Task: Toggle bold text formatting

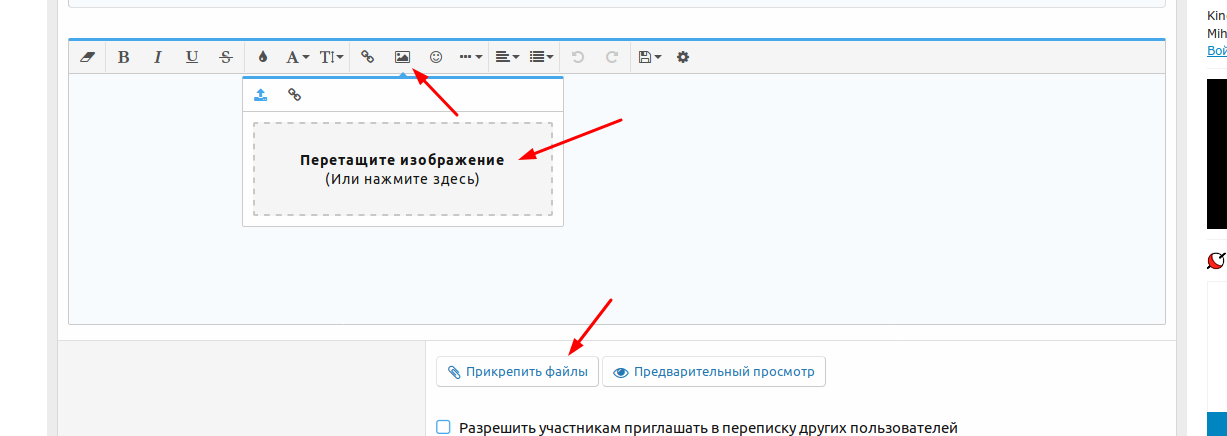Action: (124, 57)
